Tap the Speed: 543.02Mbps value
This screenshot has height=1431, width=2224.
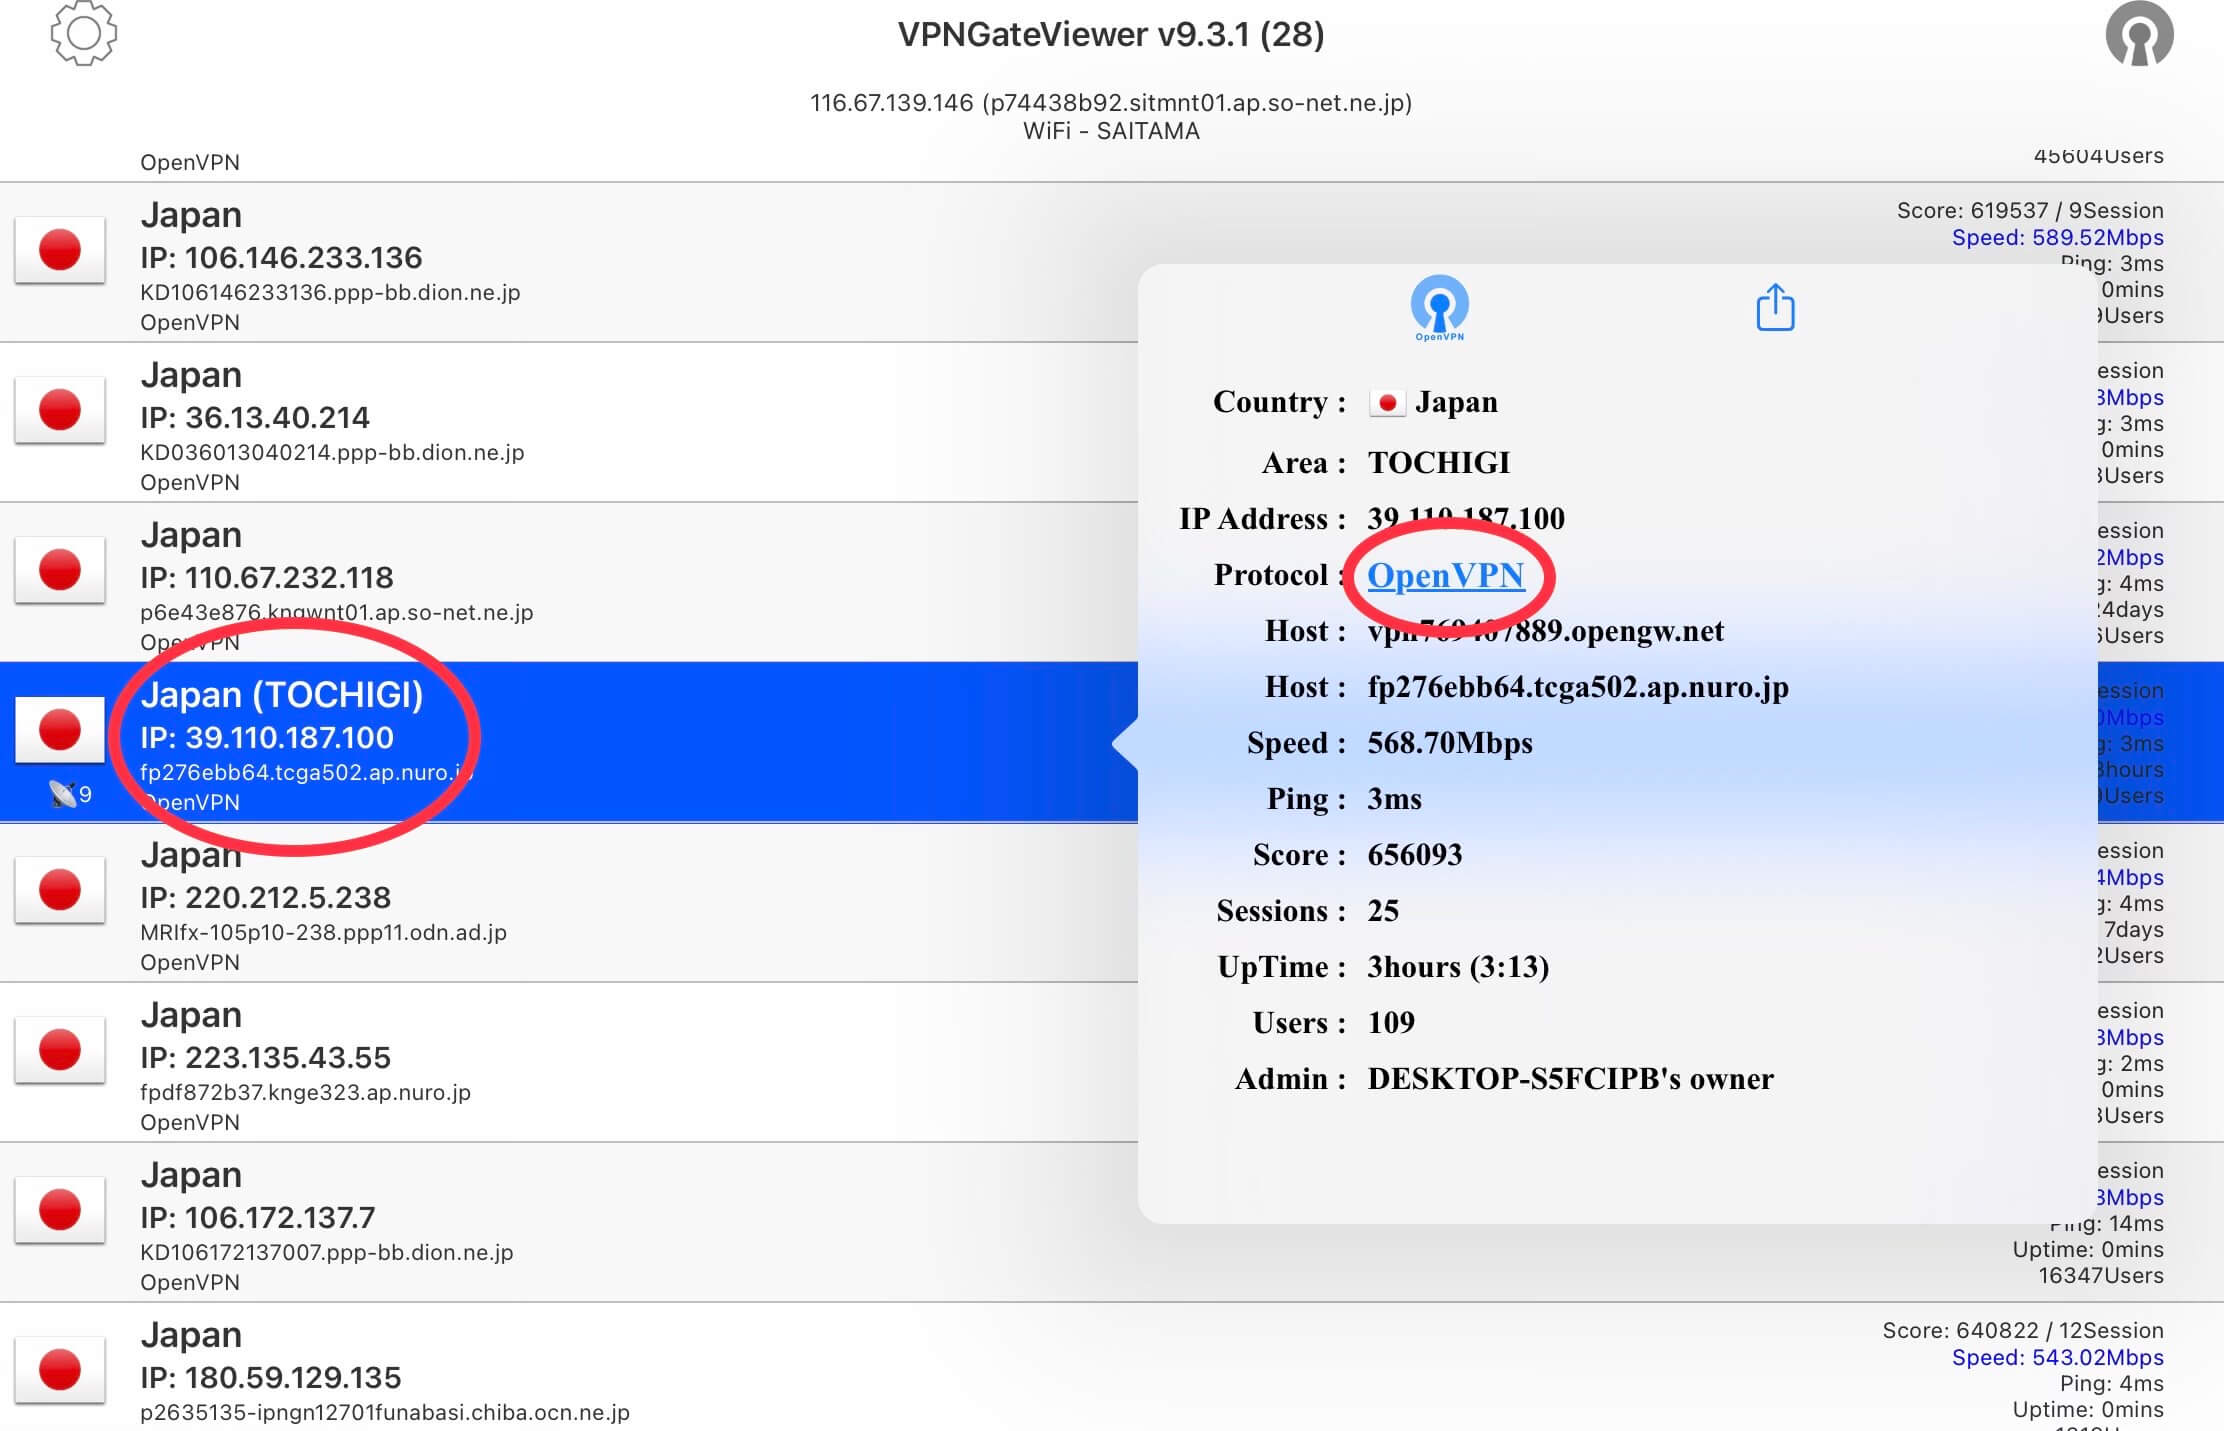click(2058, 1357)
